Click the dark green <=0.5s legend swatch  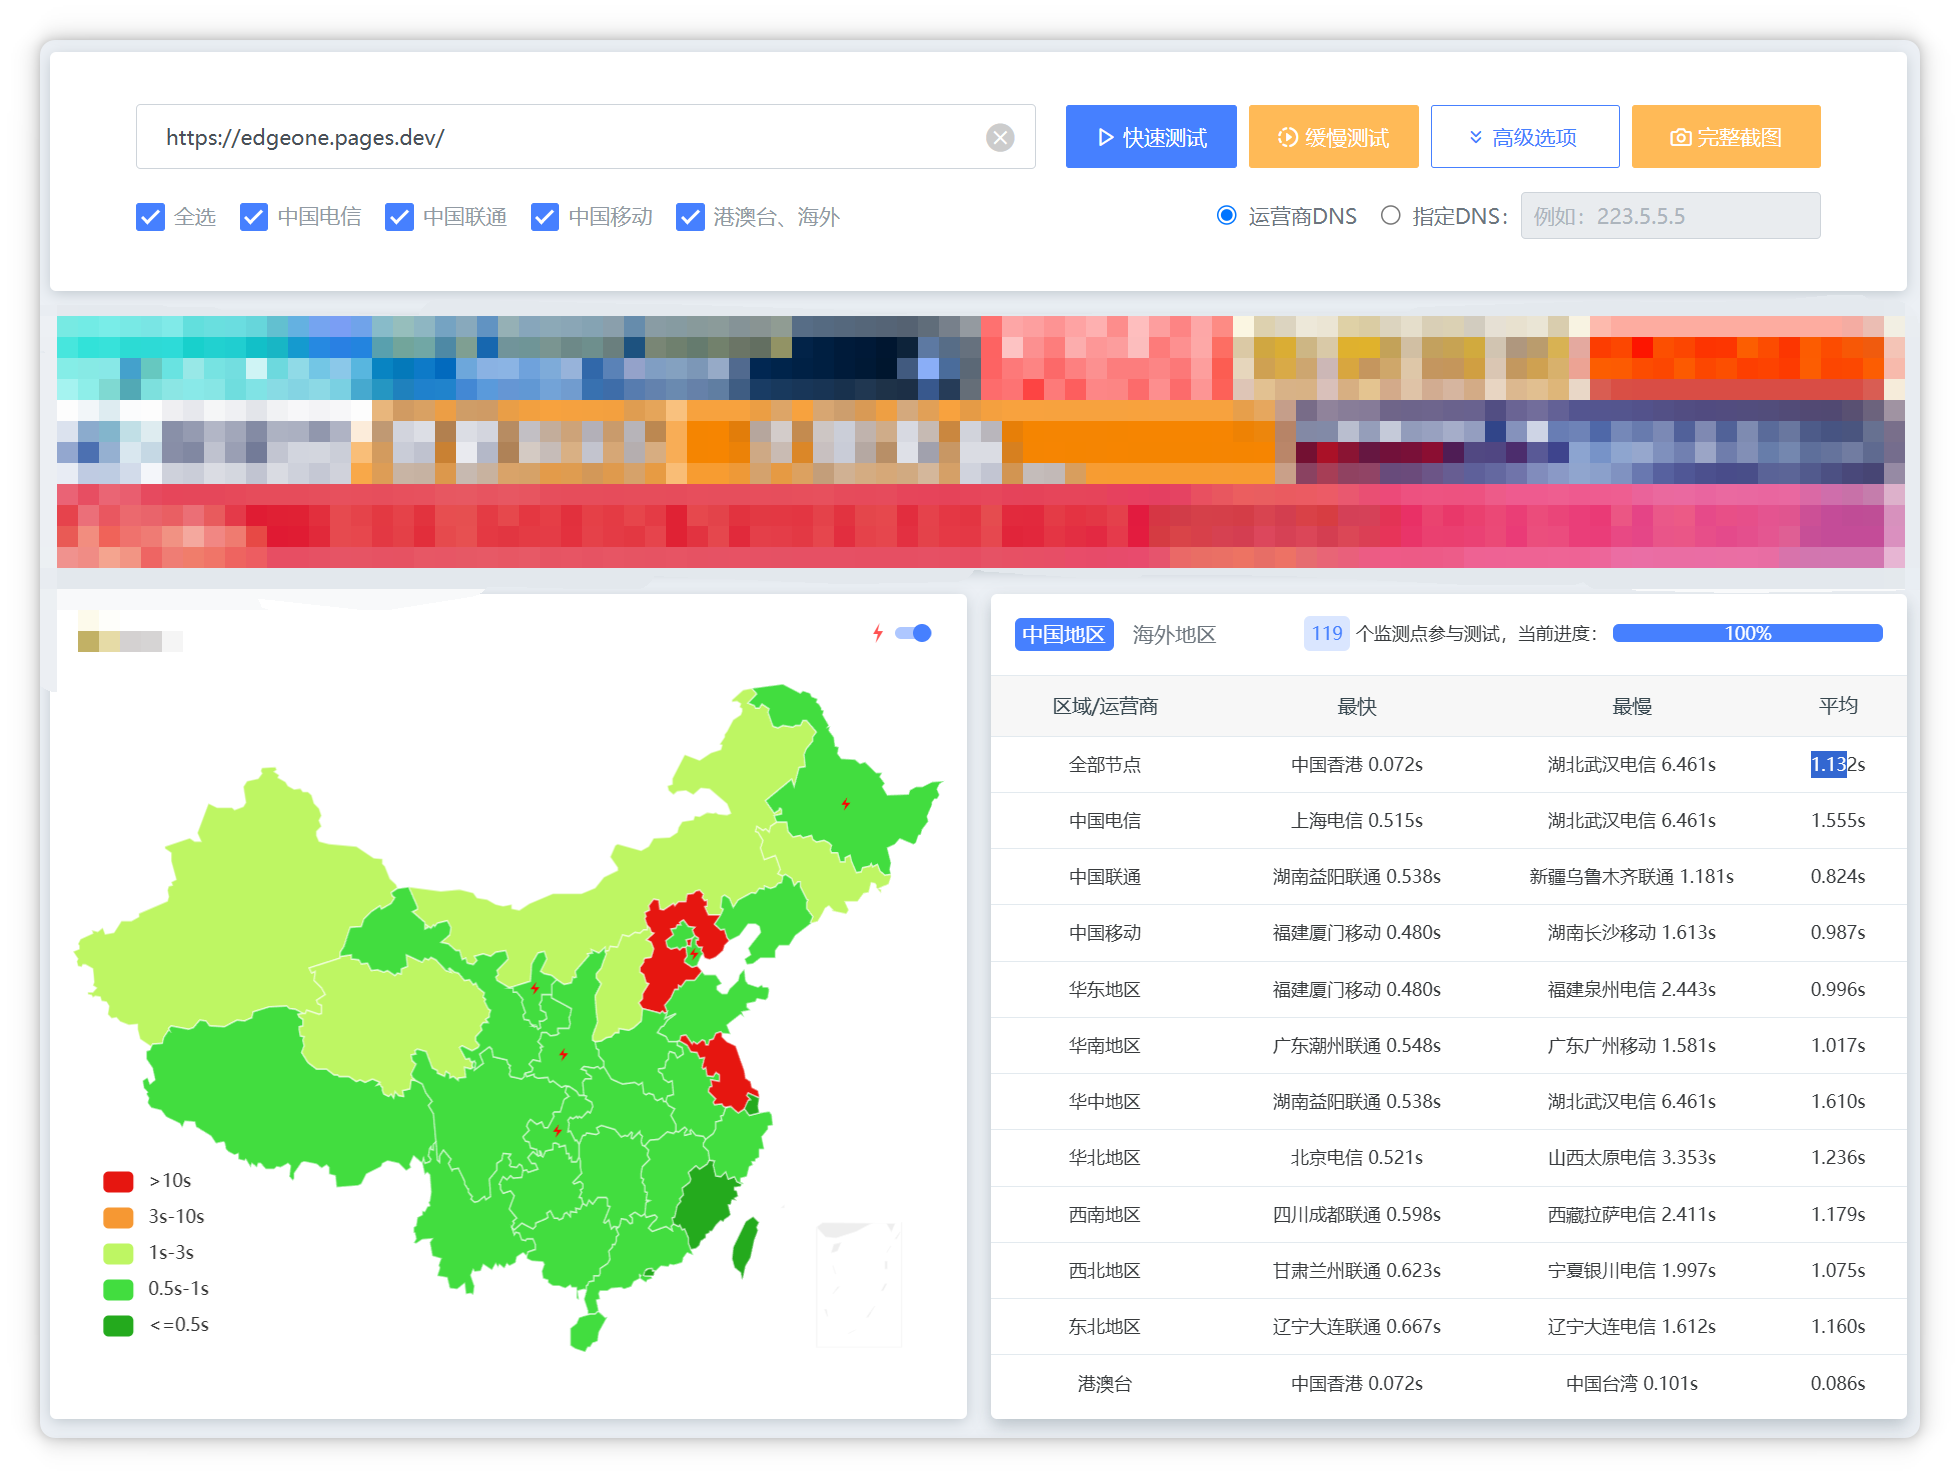[118, 1325]
